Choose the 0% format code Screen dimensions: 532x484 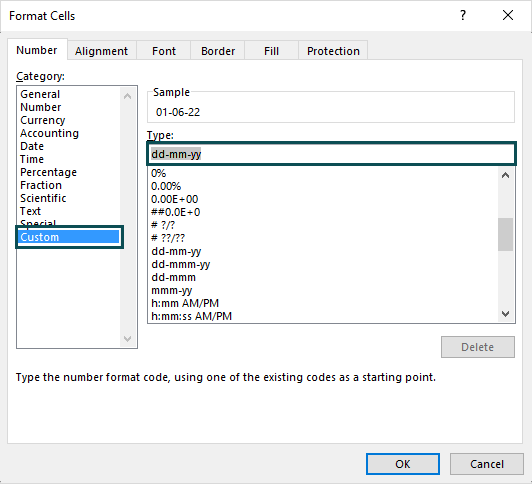(x=324, y=173)
